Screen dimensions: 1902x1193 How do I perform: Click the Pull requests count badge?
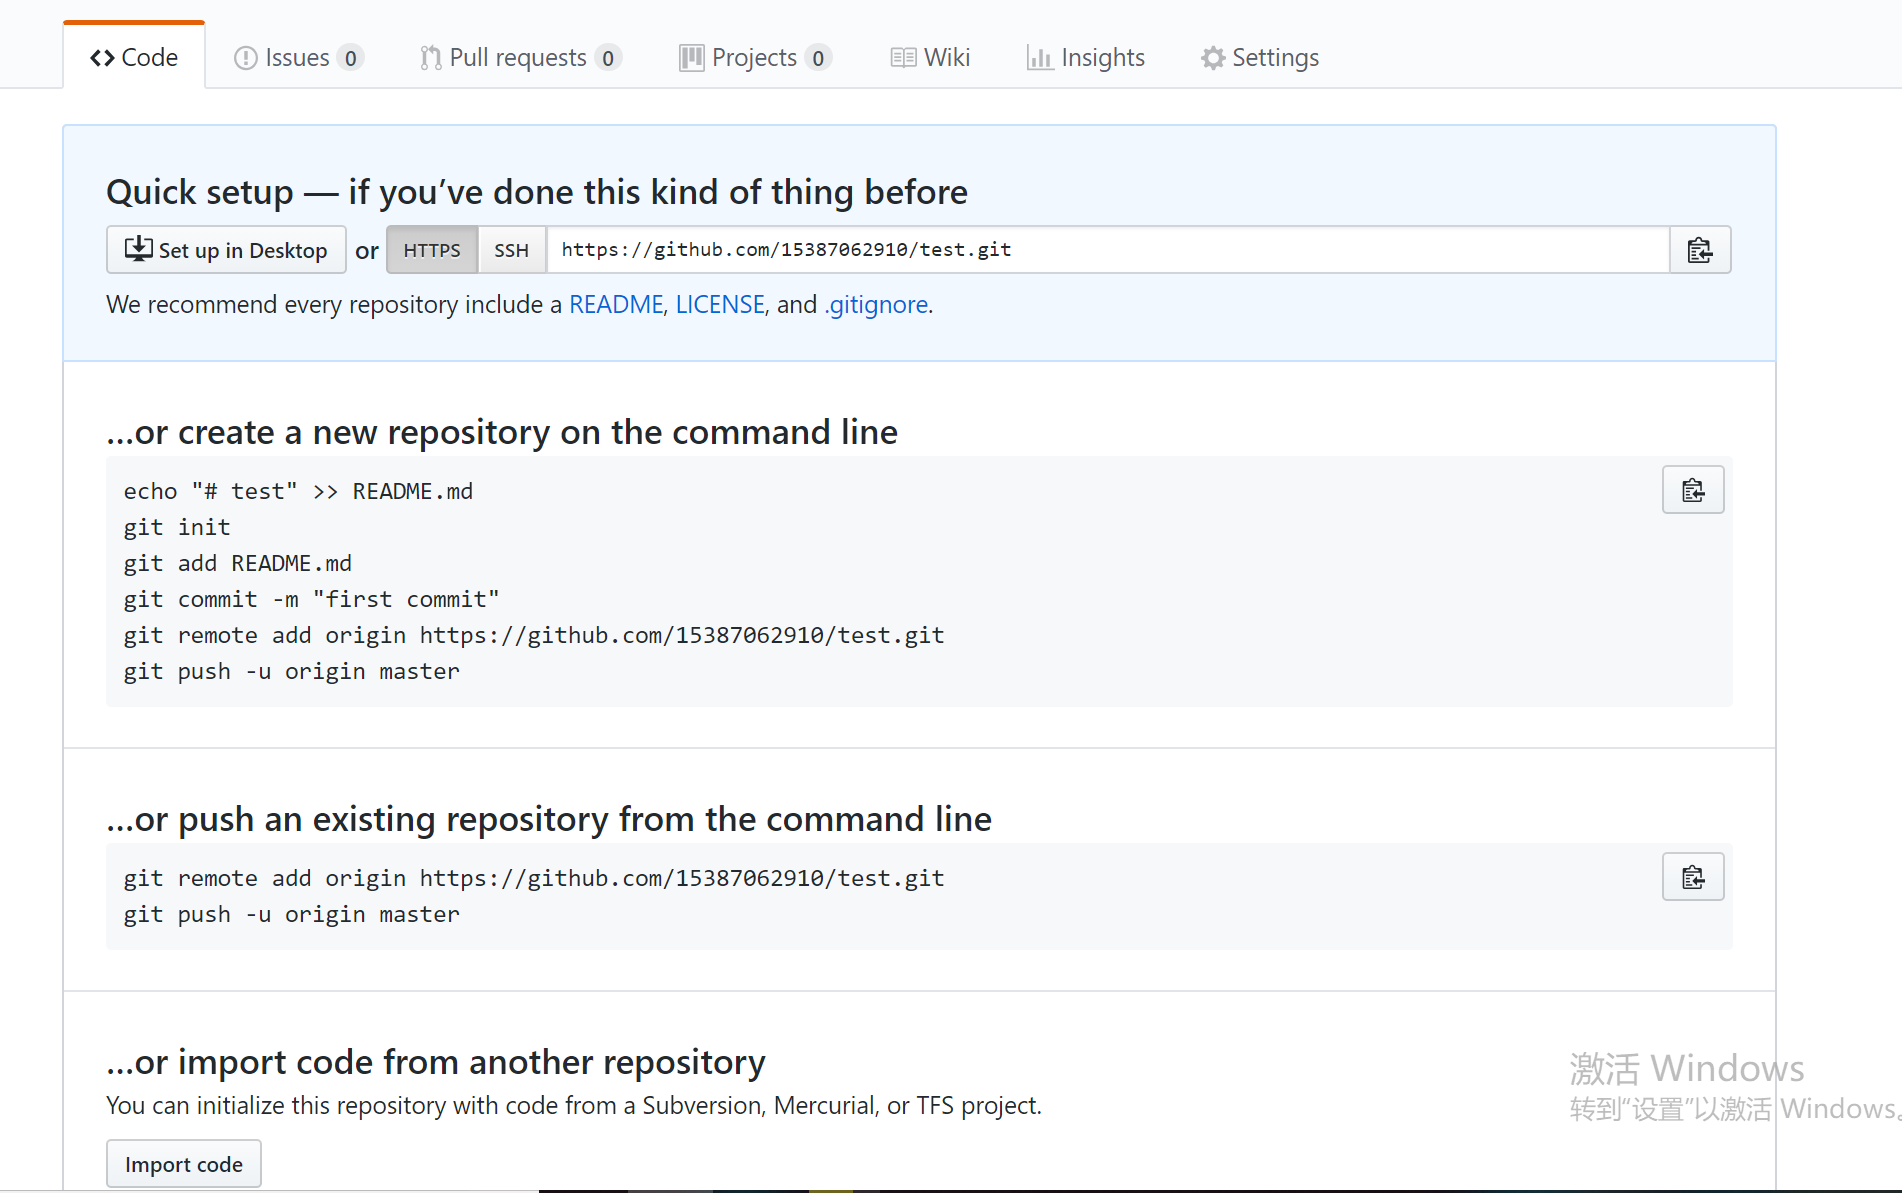pos(608,58)
